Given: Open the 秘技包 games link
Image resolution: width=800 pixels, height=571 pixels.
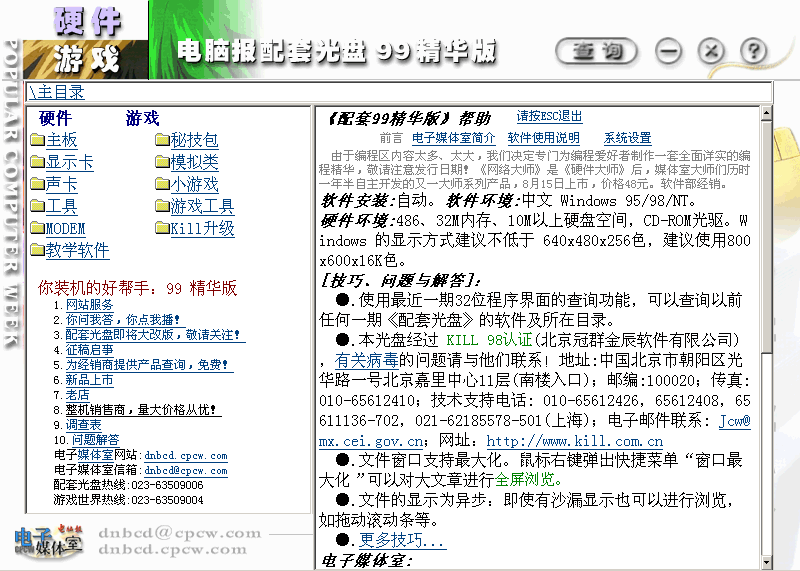Looking at the screenshot, I should click(x=194, y=140).
